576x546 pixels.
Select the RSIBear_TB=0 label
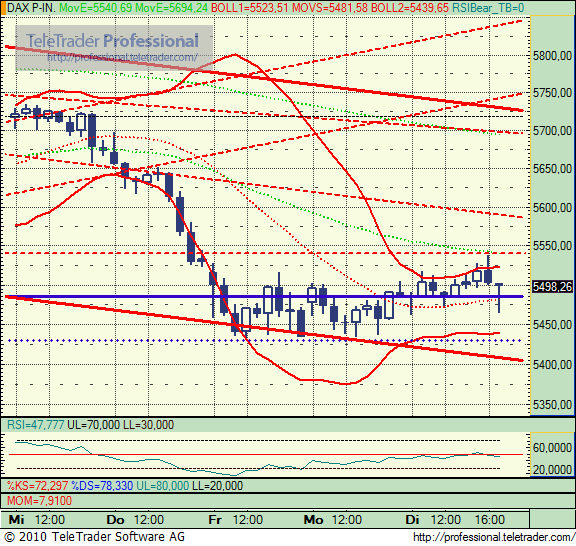(x=488, y=7)
